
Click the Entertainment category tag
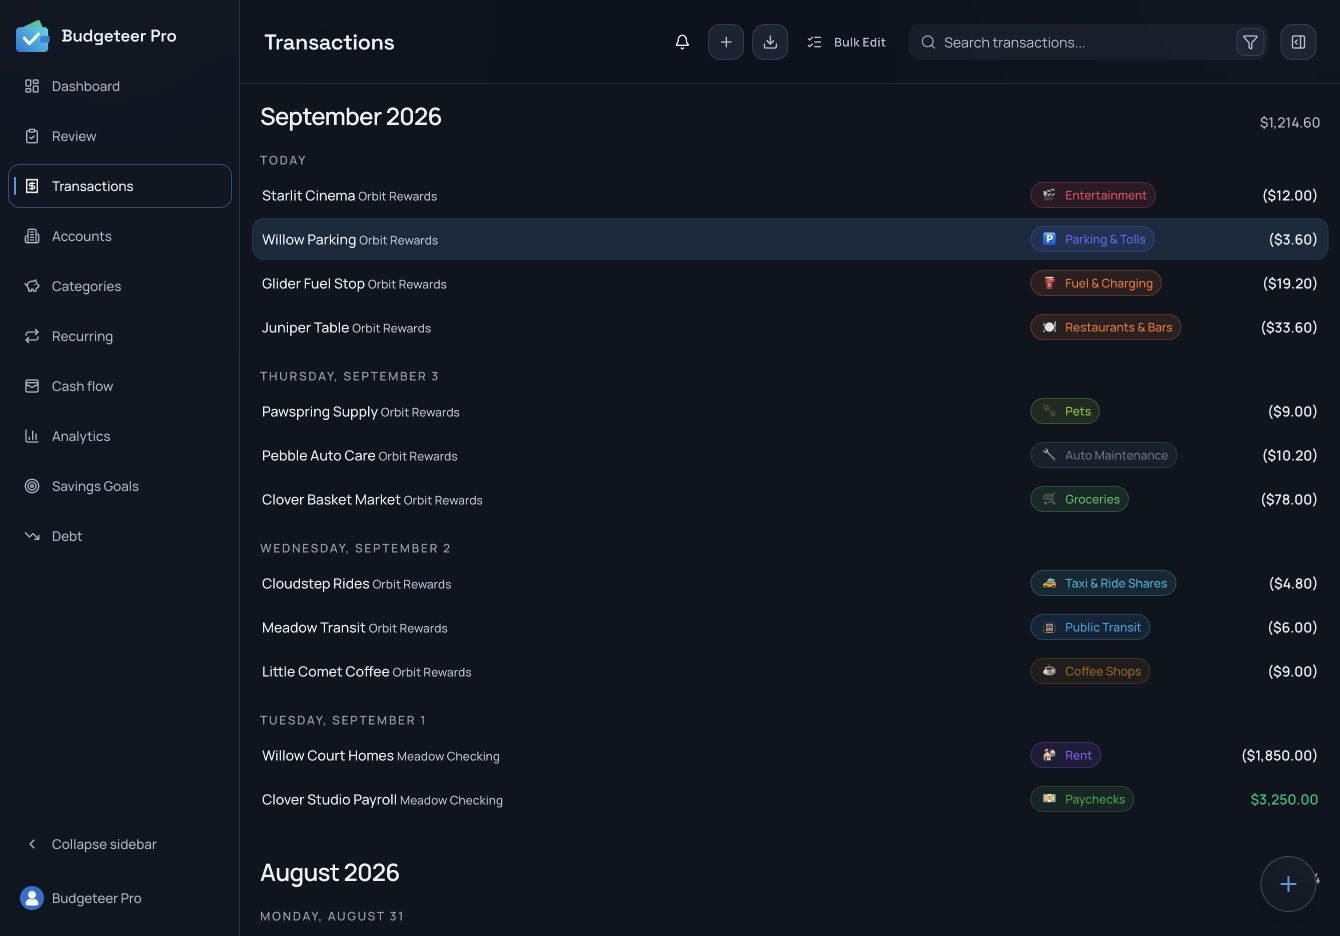1093,195
